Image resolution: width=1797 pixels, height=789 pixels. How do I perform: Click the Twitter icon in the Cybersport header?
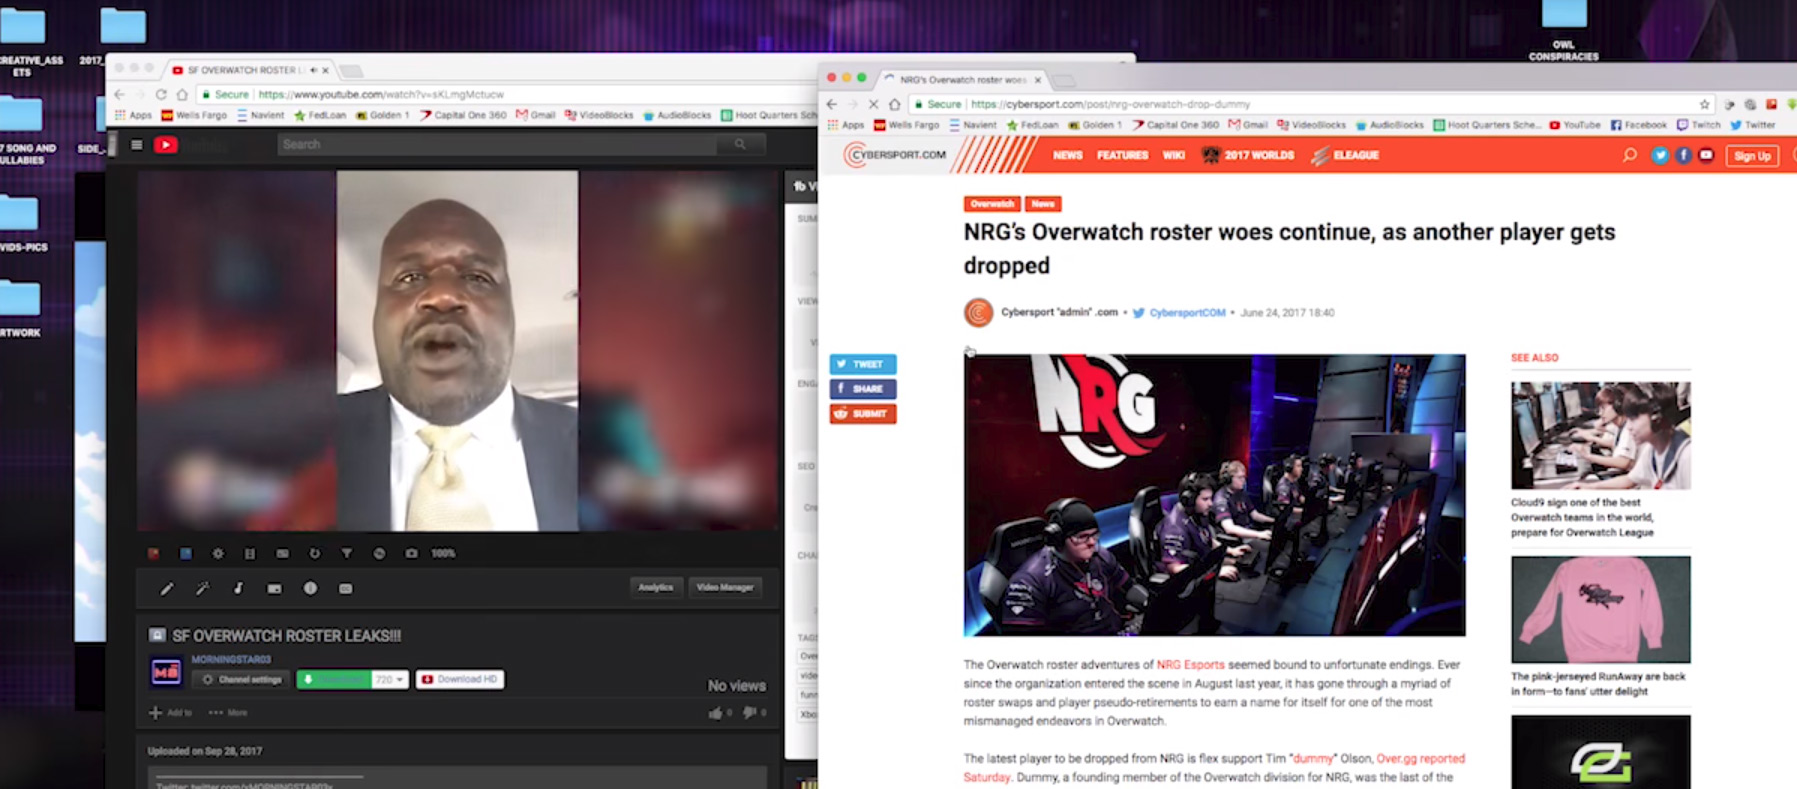1660,155
